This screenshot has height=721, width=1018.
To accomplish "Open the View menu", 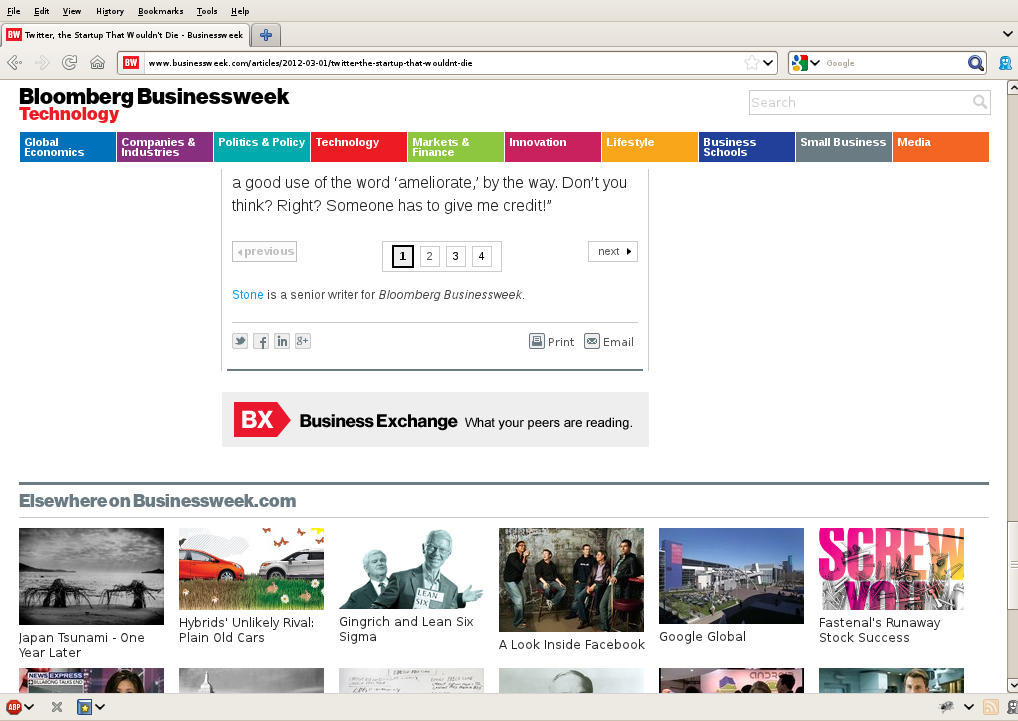I will tap(72, 11).
